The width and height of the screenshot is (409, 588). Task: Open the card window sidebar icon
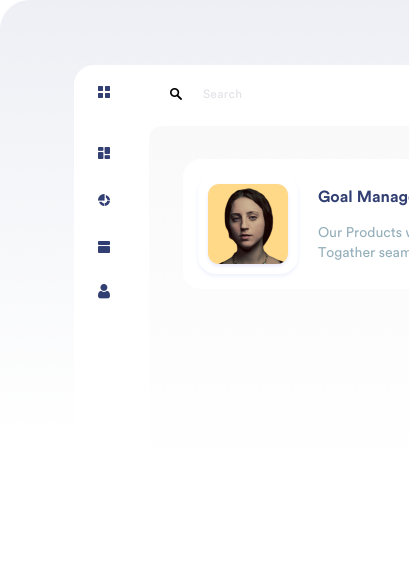(x=104, y=247)
